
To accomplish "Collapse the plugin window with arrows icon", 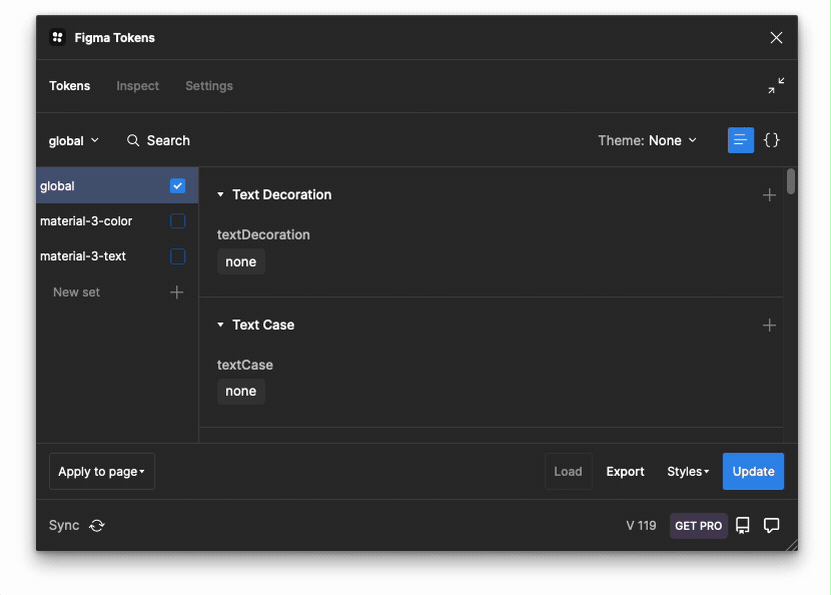I will point(776,86).
